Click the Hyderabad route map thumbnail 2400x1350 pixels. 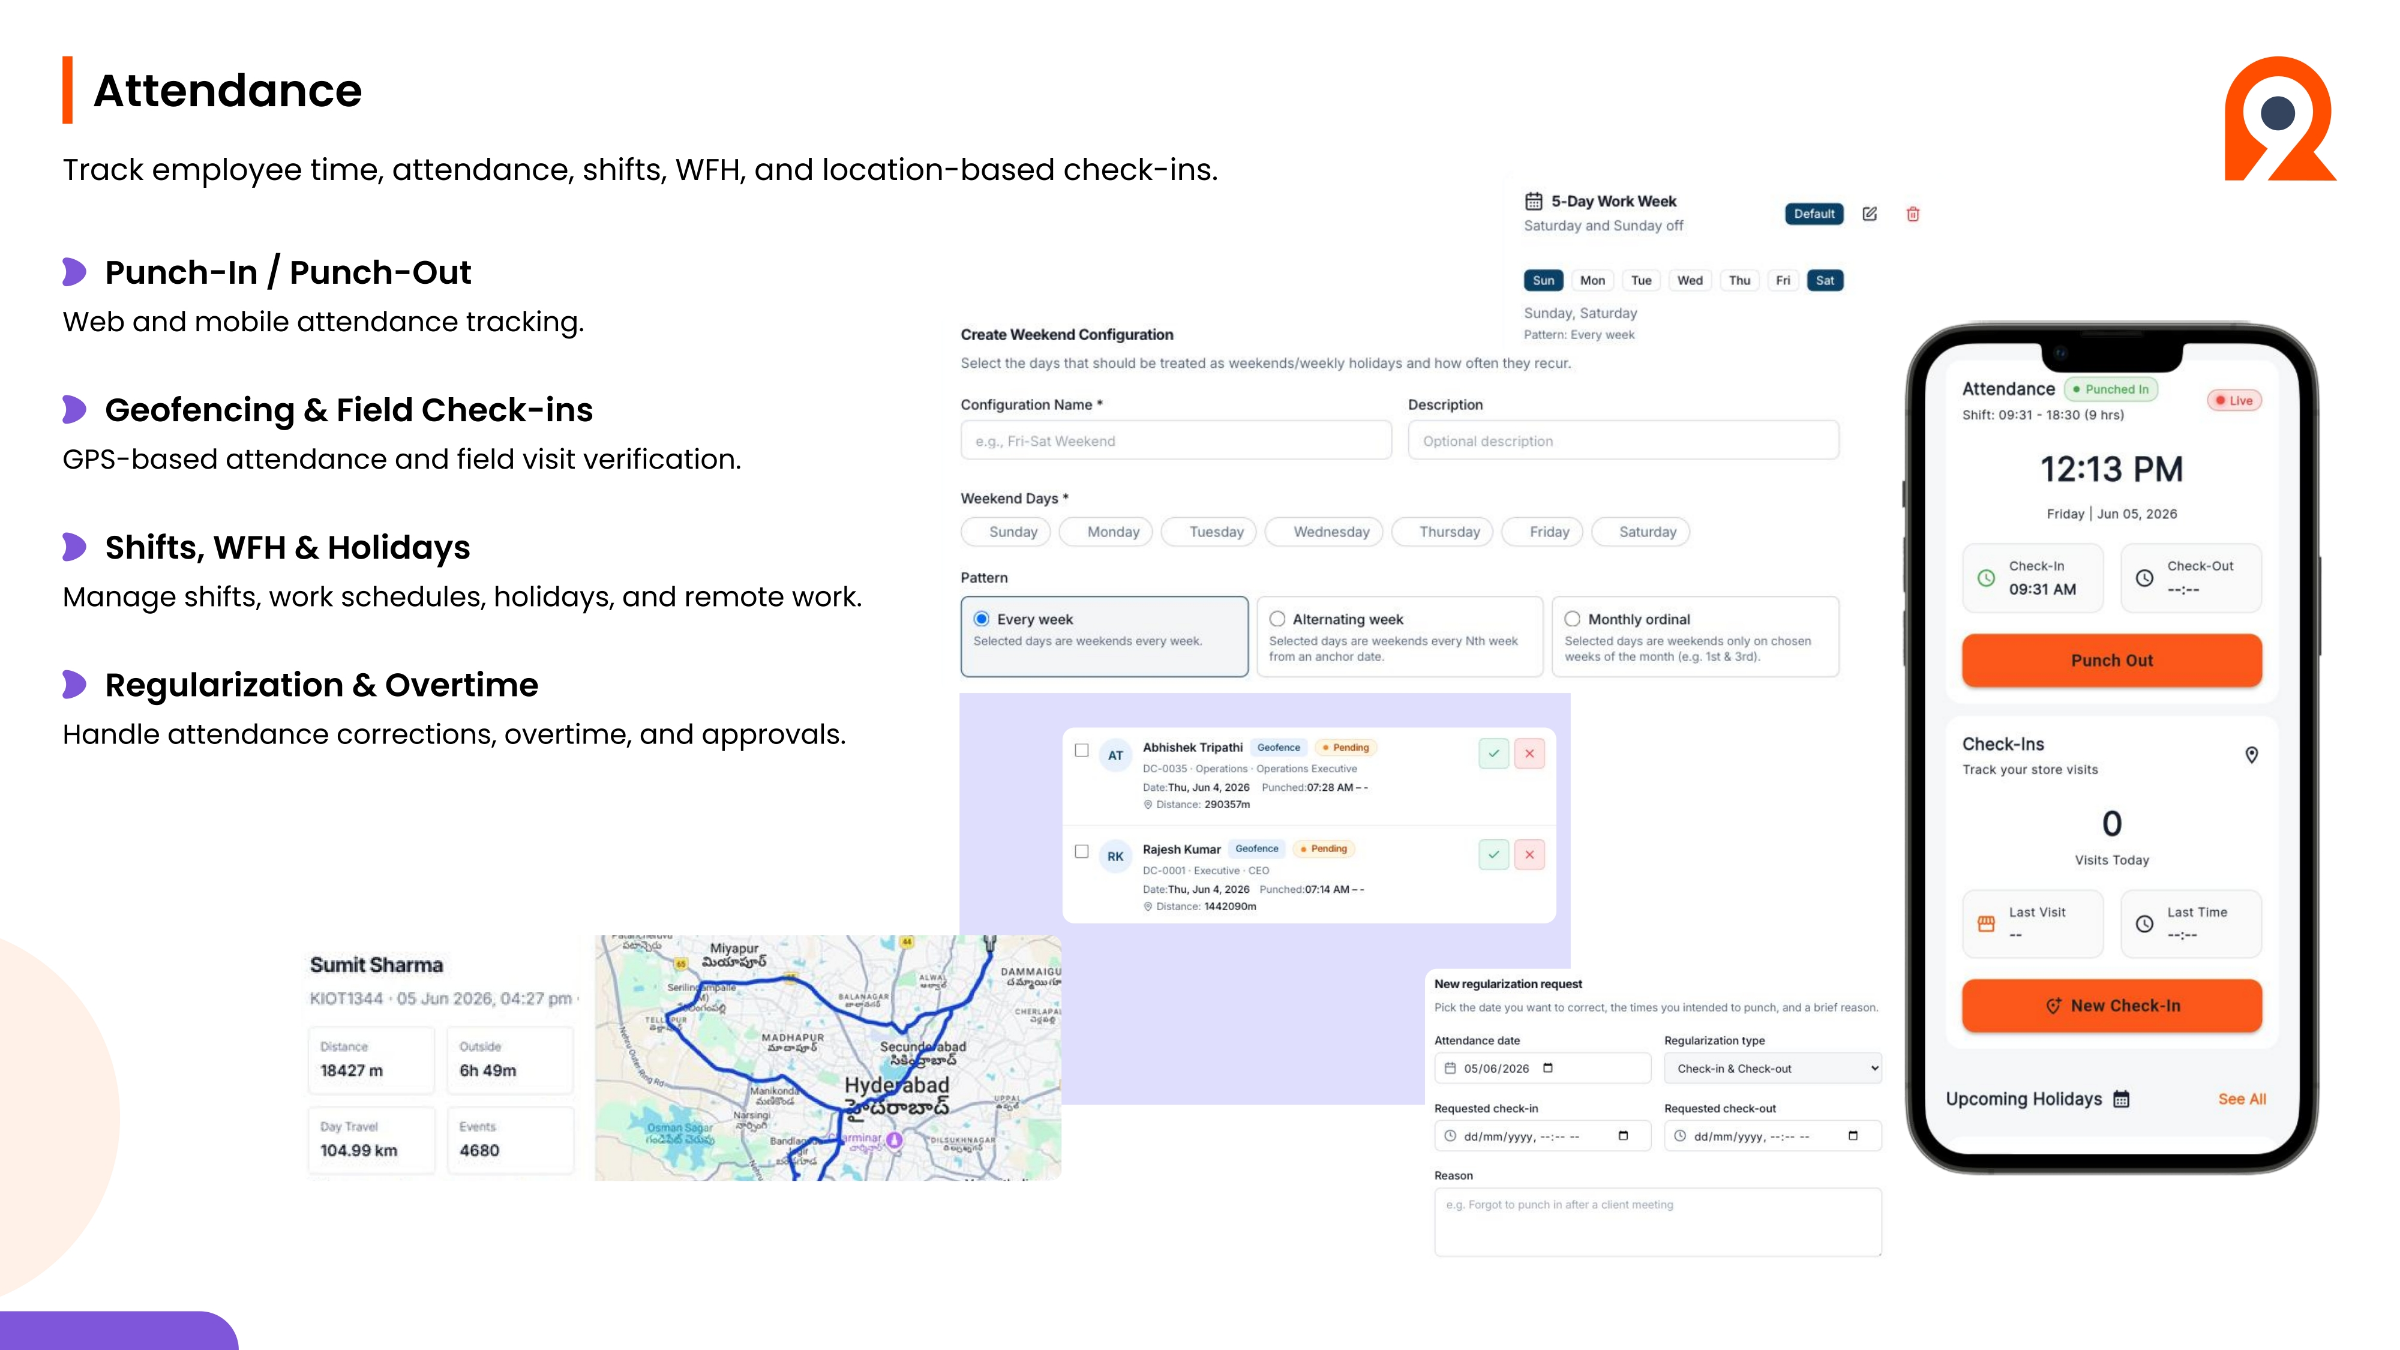[827, 1058]
